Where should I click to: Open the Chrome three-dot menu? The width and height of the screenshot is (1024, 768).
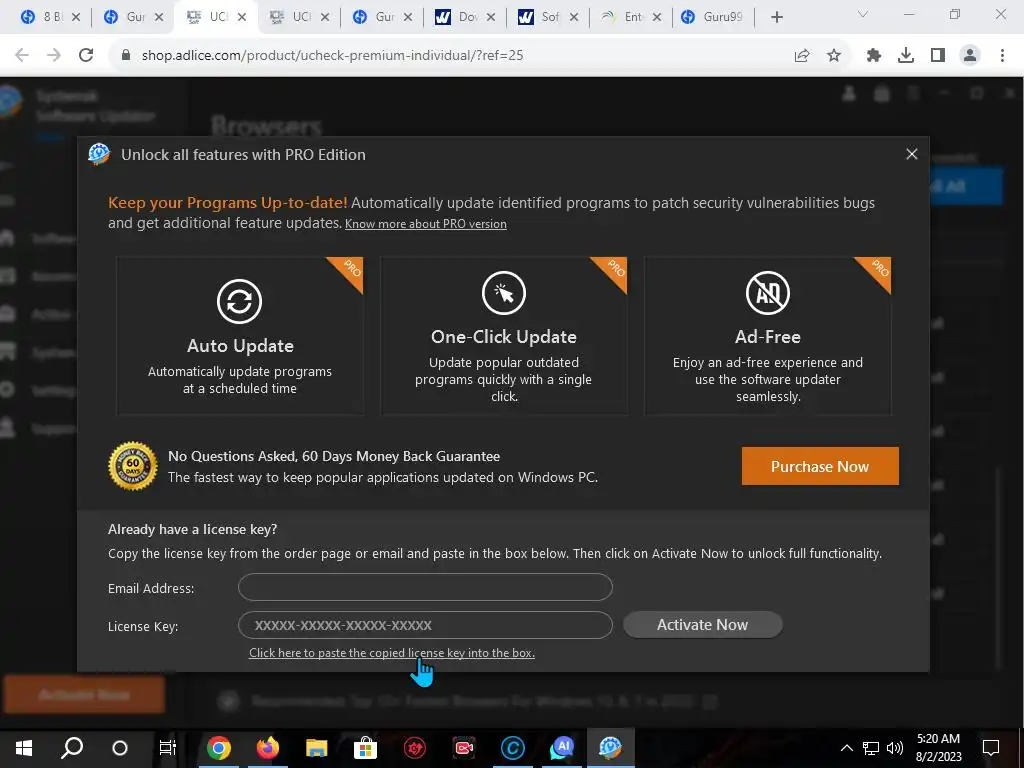tap(1002, 56)
